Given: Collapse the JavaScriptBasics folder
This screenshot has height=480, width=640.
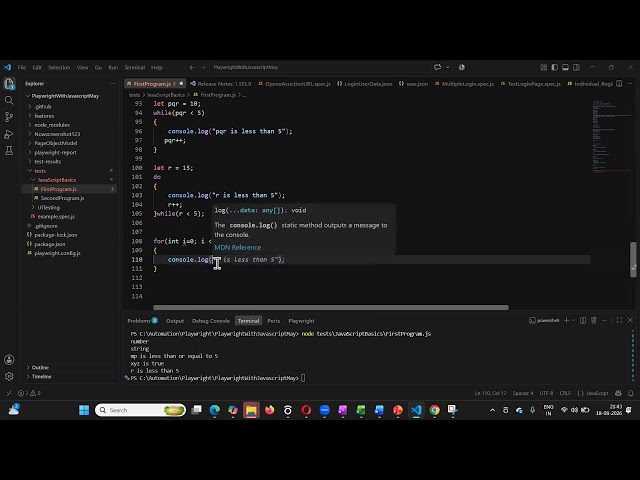Looking at the screenshot, I should click(x=57, y=180).
